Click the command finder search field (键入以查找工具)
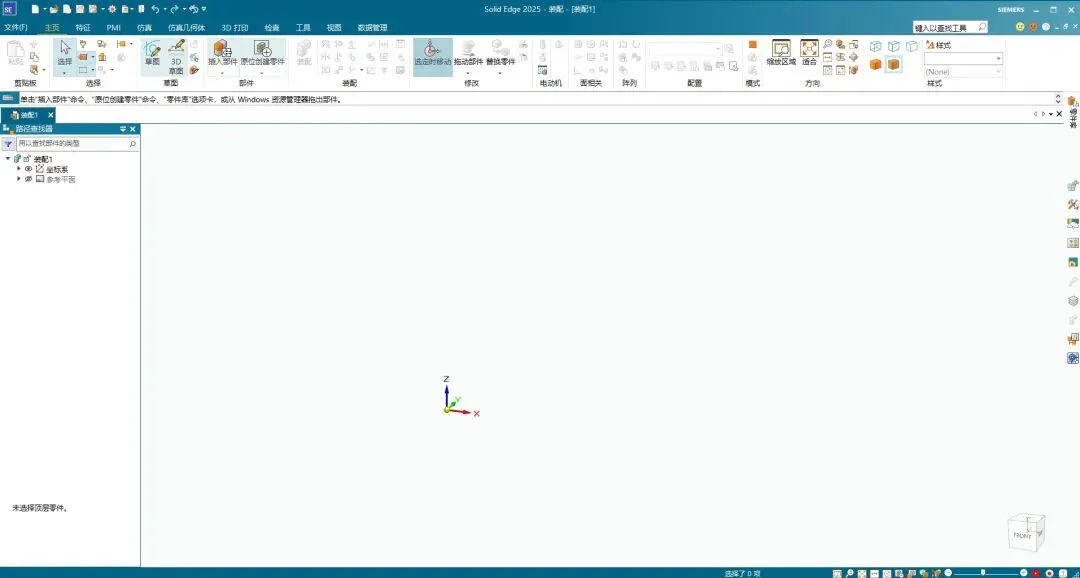 [950, 27]
